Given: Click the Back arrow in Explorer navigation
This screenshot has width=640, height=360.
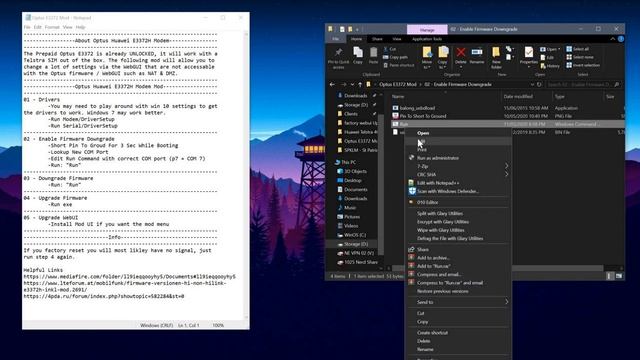Looking at the screenshot, I should coord(332,84).
